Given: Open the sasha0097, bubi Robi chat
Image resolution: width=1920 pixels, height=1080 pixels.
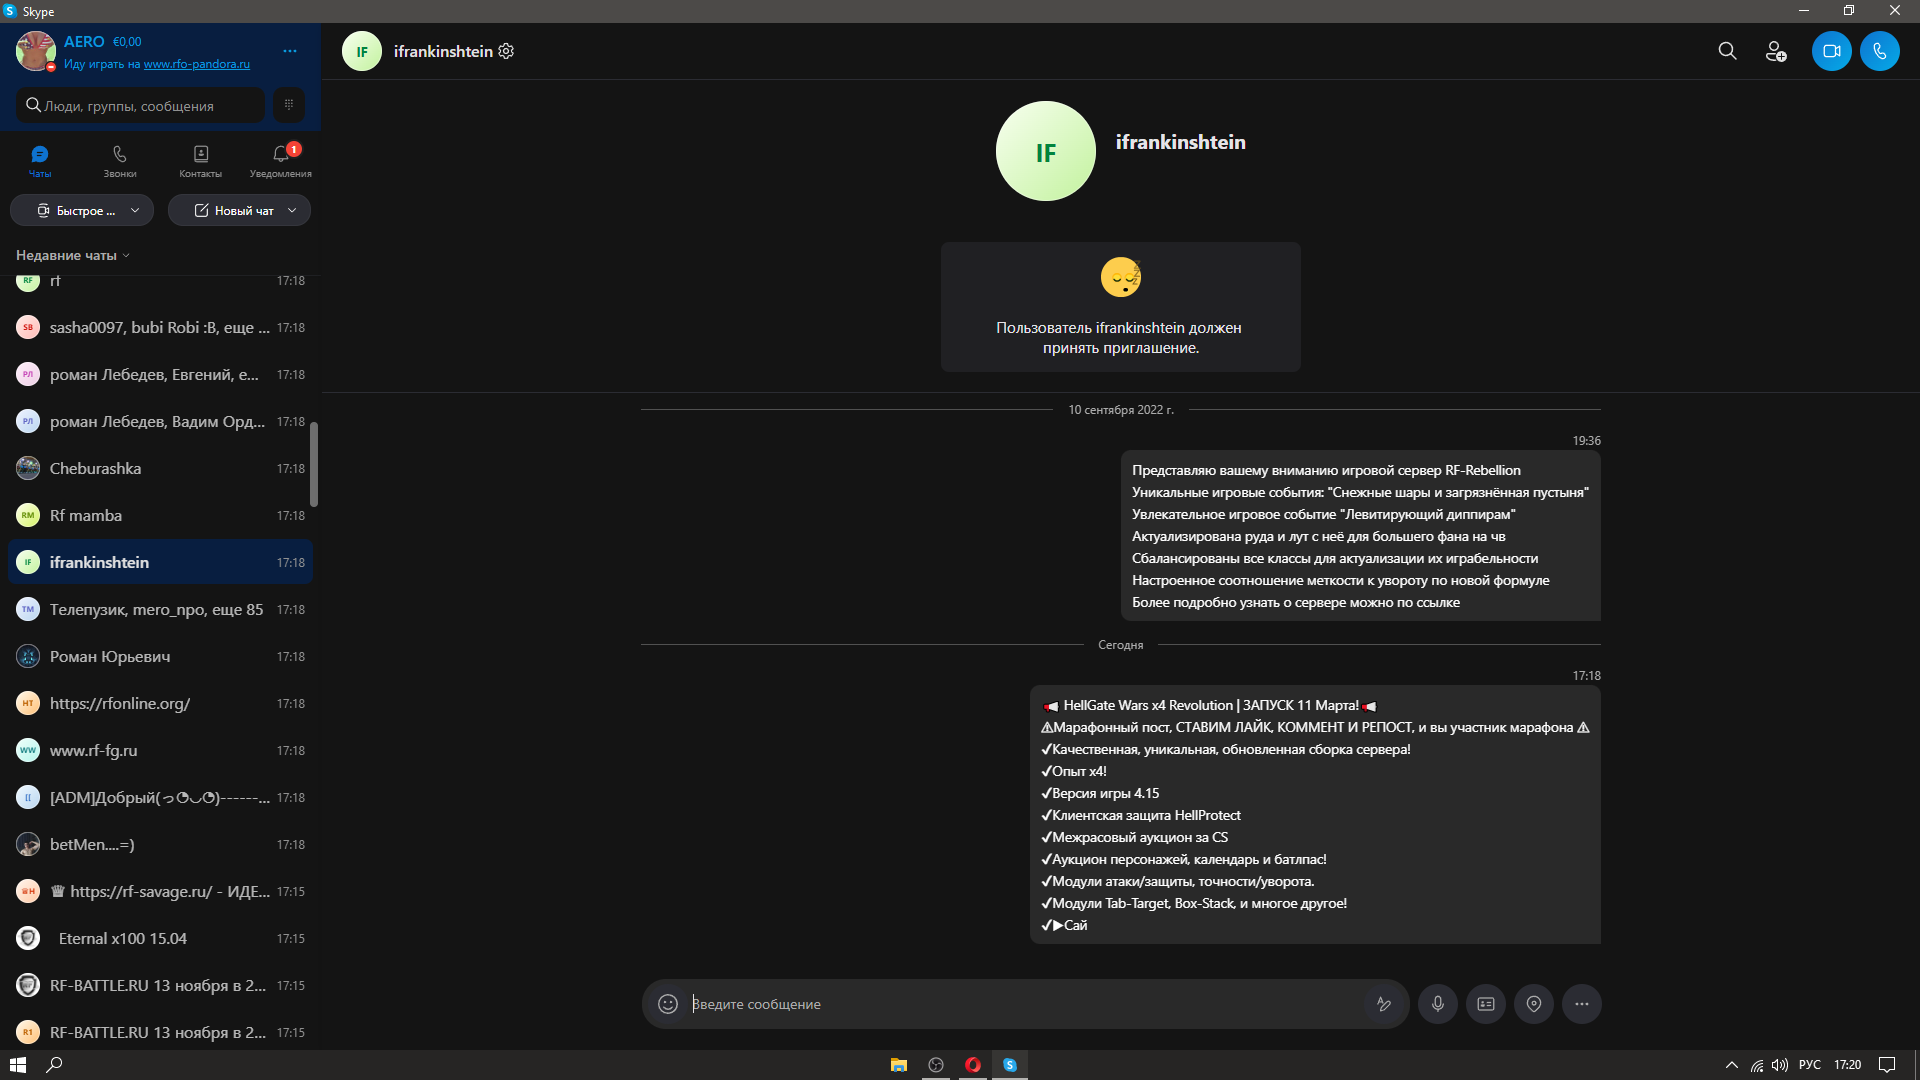Looking at the screenshot, I should [x=160, y=327].
